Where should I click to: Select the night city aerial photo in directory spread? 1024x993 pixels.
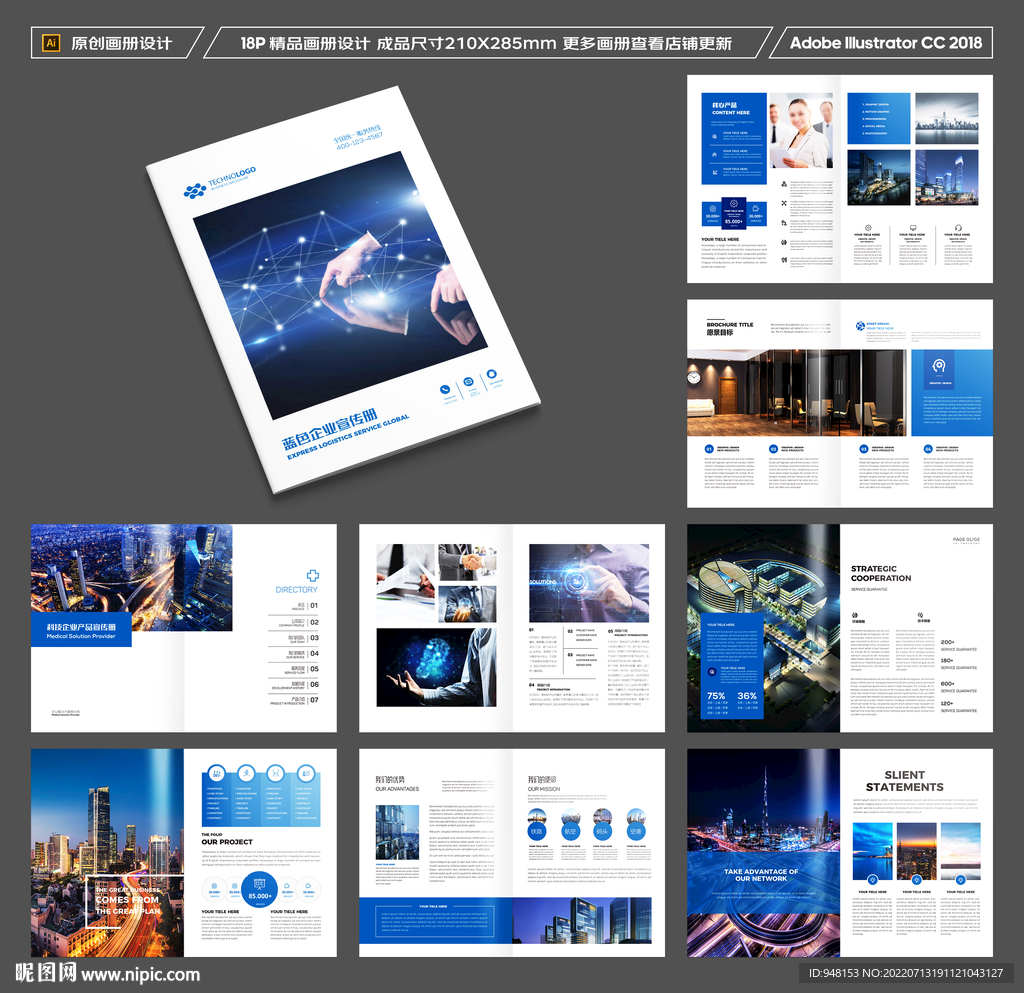click(131, 577)
